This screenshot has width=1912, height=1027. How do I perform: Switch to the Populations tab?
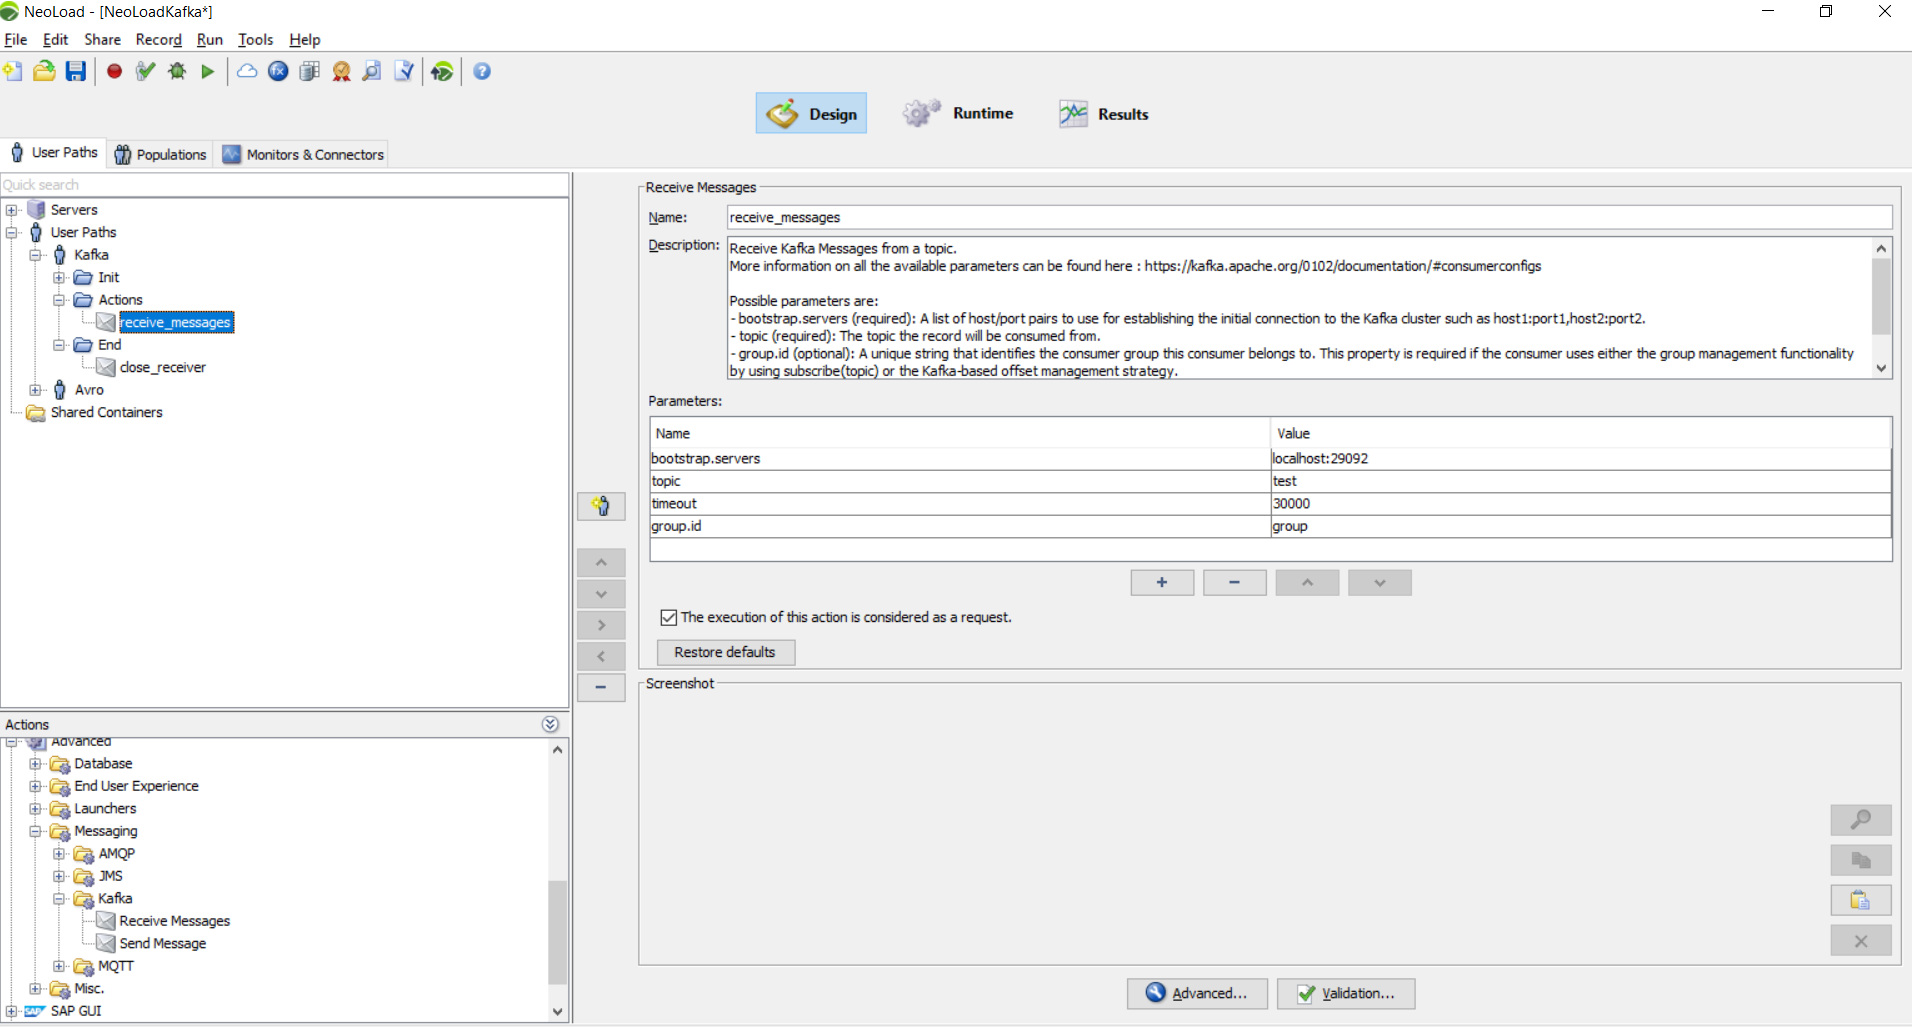[x=160, y=153]
